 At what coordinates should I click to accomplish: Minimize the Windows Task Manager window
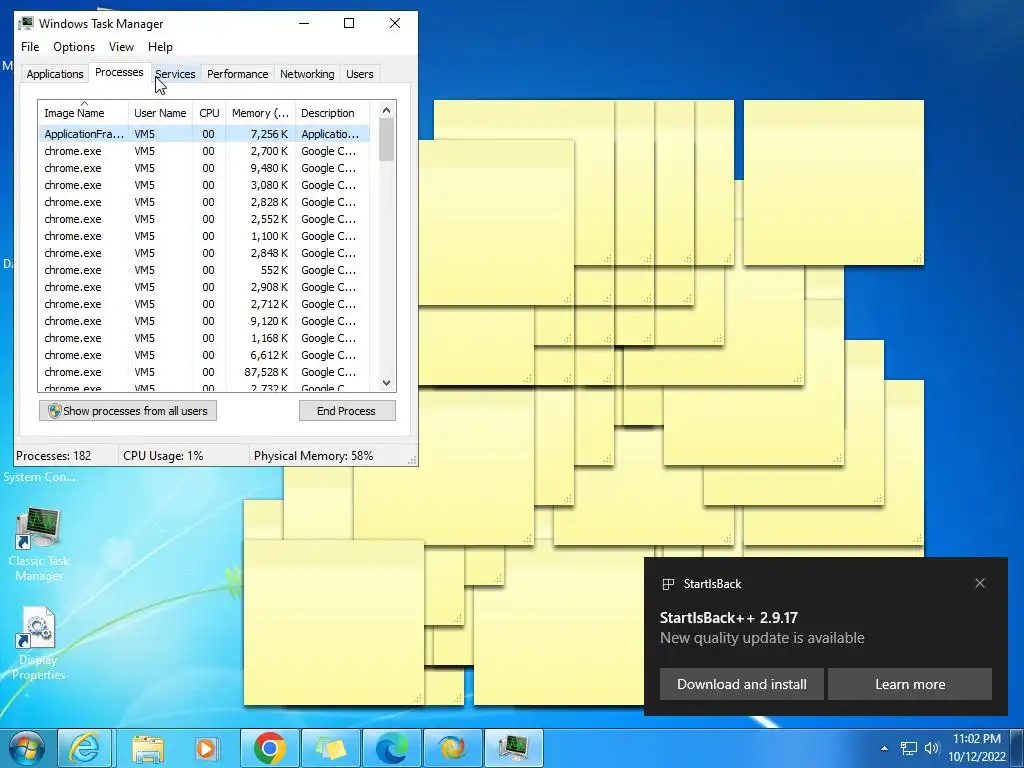click(x=304, y=24)
